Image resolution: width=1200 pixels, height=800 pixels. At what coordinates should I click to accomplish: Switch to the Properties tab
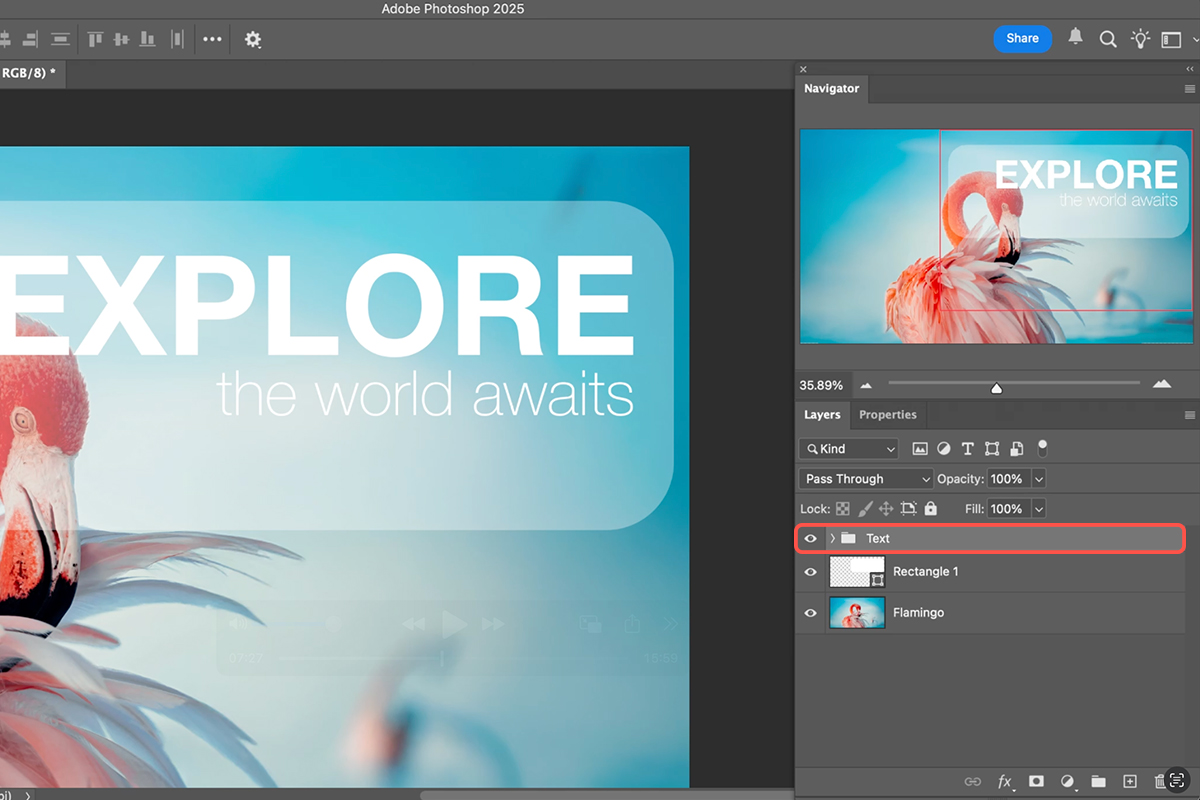pos(888,415)
